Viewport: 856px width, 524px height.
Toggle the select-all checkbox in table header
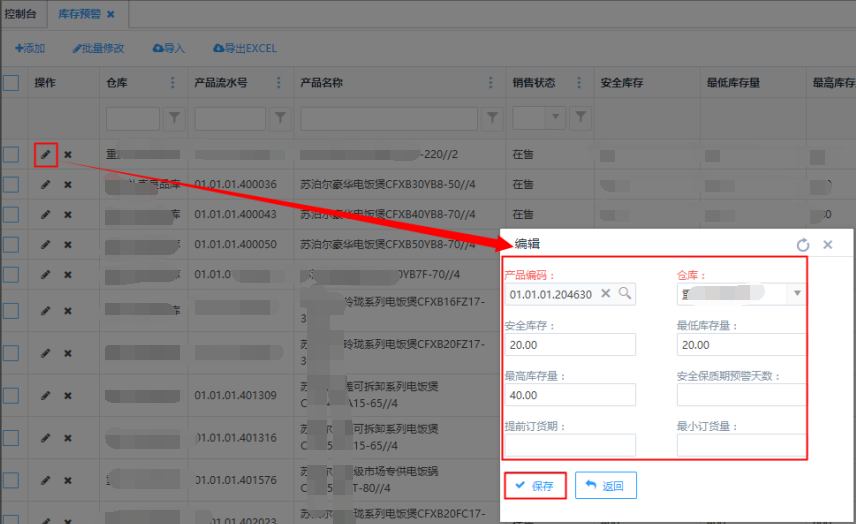[x=11, y=83]
